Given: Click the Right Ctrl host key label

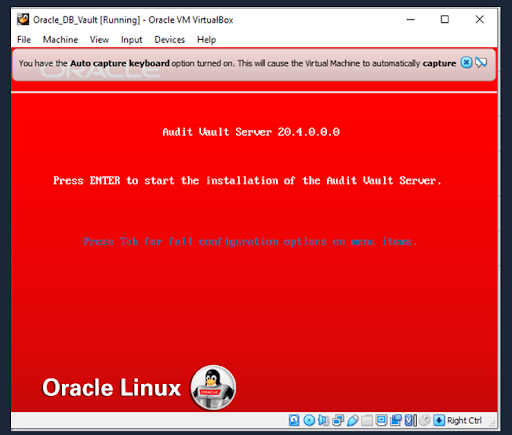Looking at the screenshot, I should pos(464,420).
